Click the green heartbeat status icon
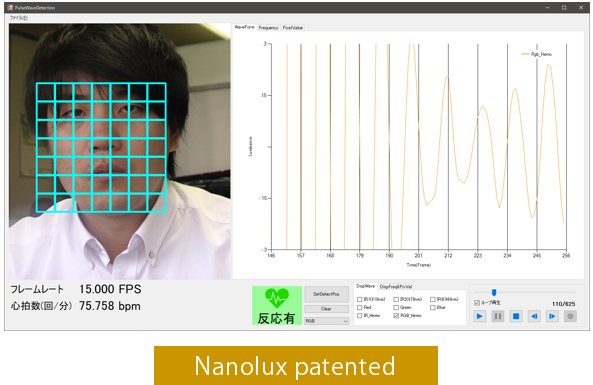The width and height of the screenshot is (593, 385). pos(277,305)
